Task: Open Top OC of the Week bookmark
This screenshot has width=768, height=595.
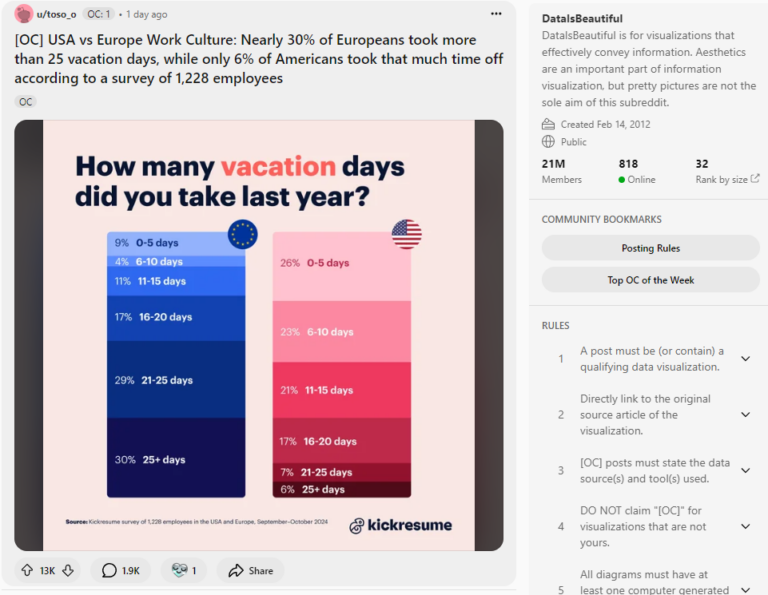Action: pos(650,280)
